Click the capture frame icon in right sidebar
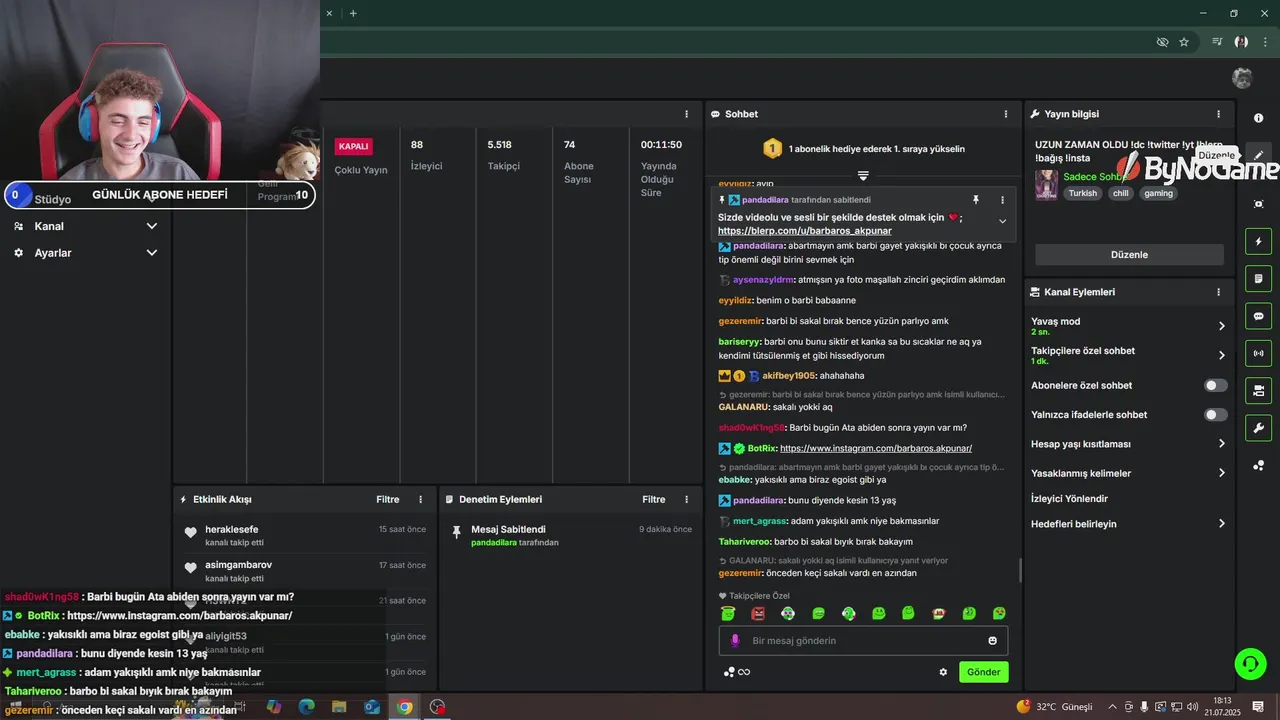This screenshot has width=1280, height=720. pyautogui.click(x=1258, y=204)
